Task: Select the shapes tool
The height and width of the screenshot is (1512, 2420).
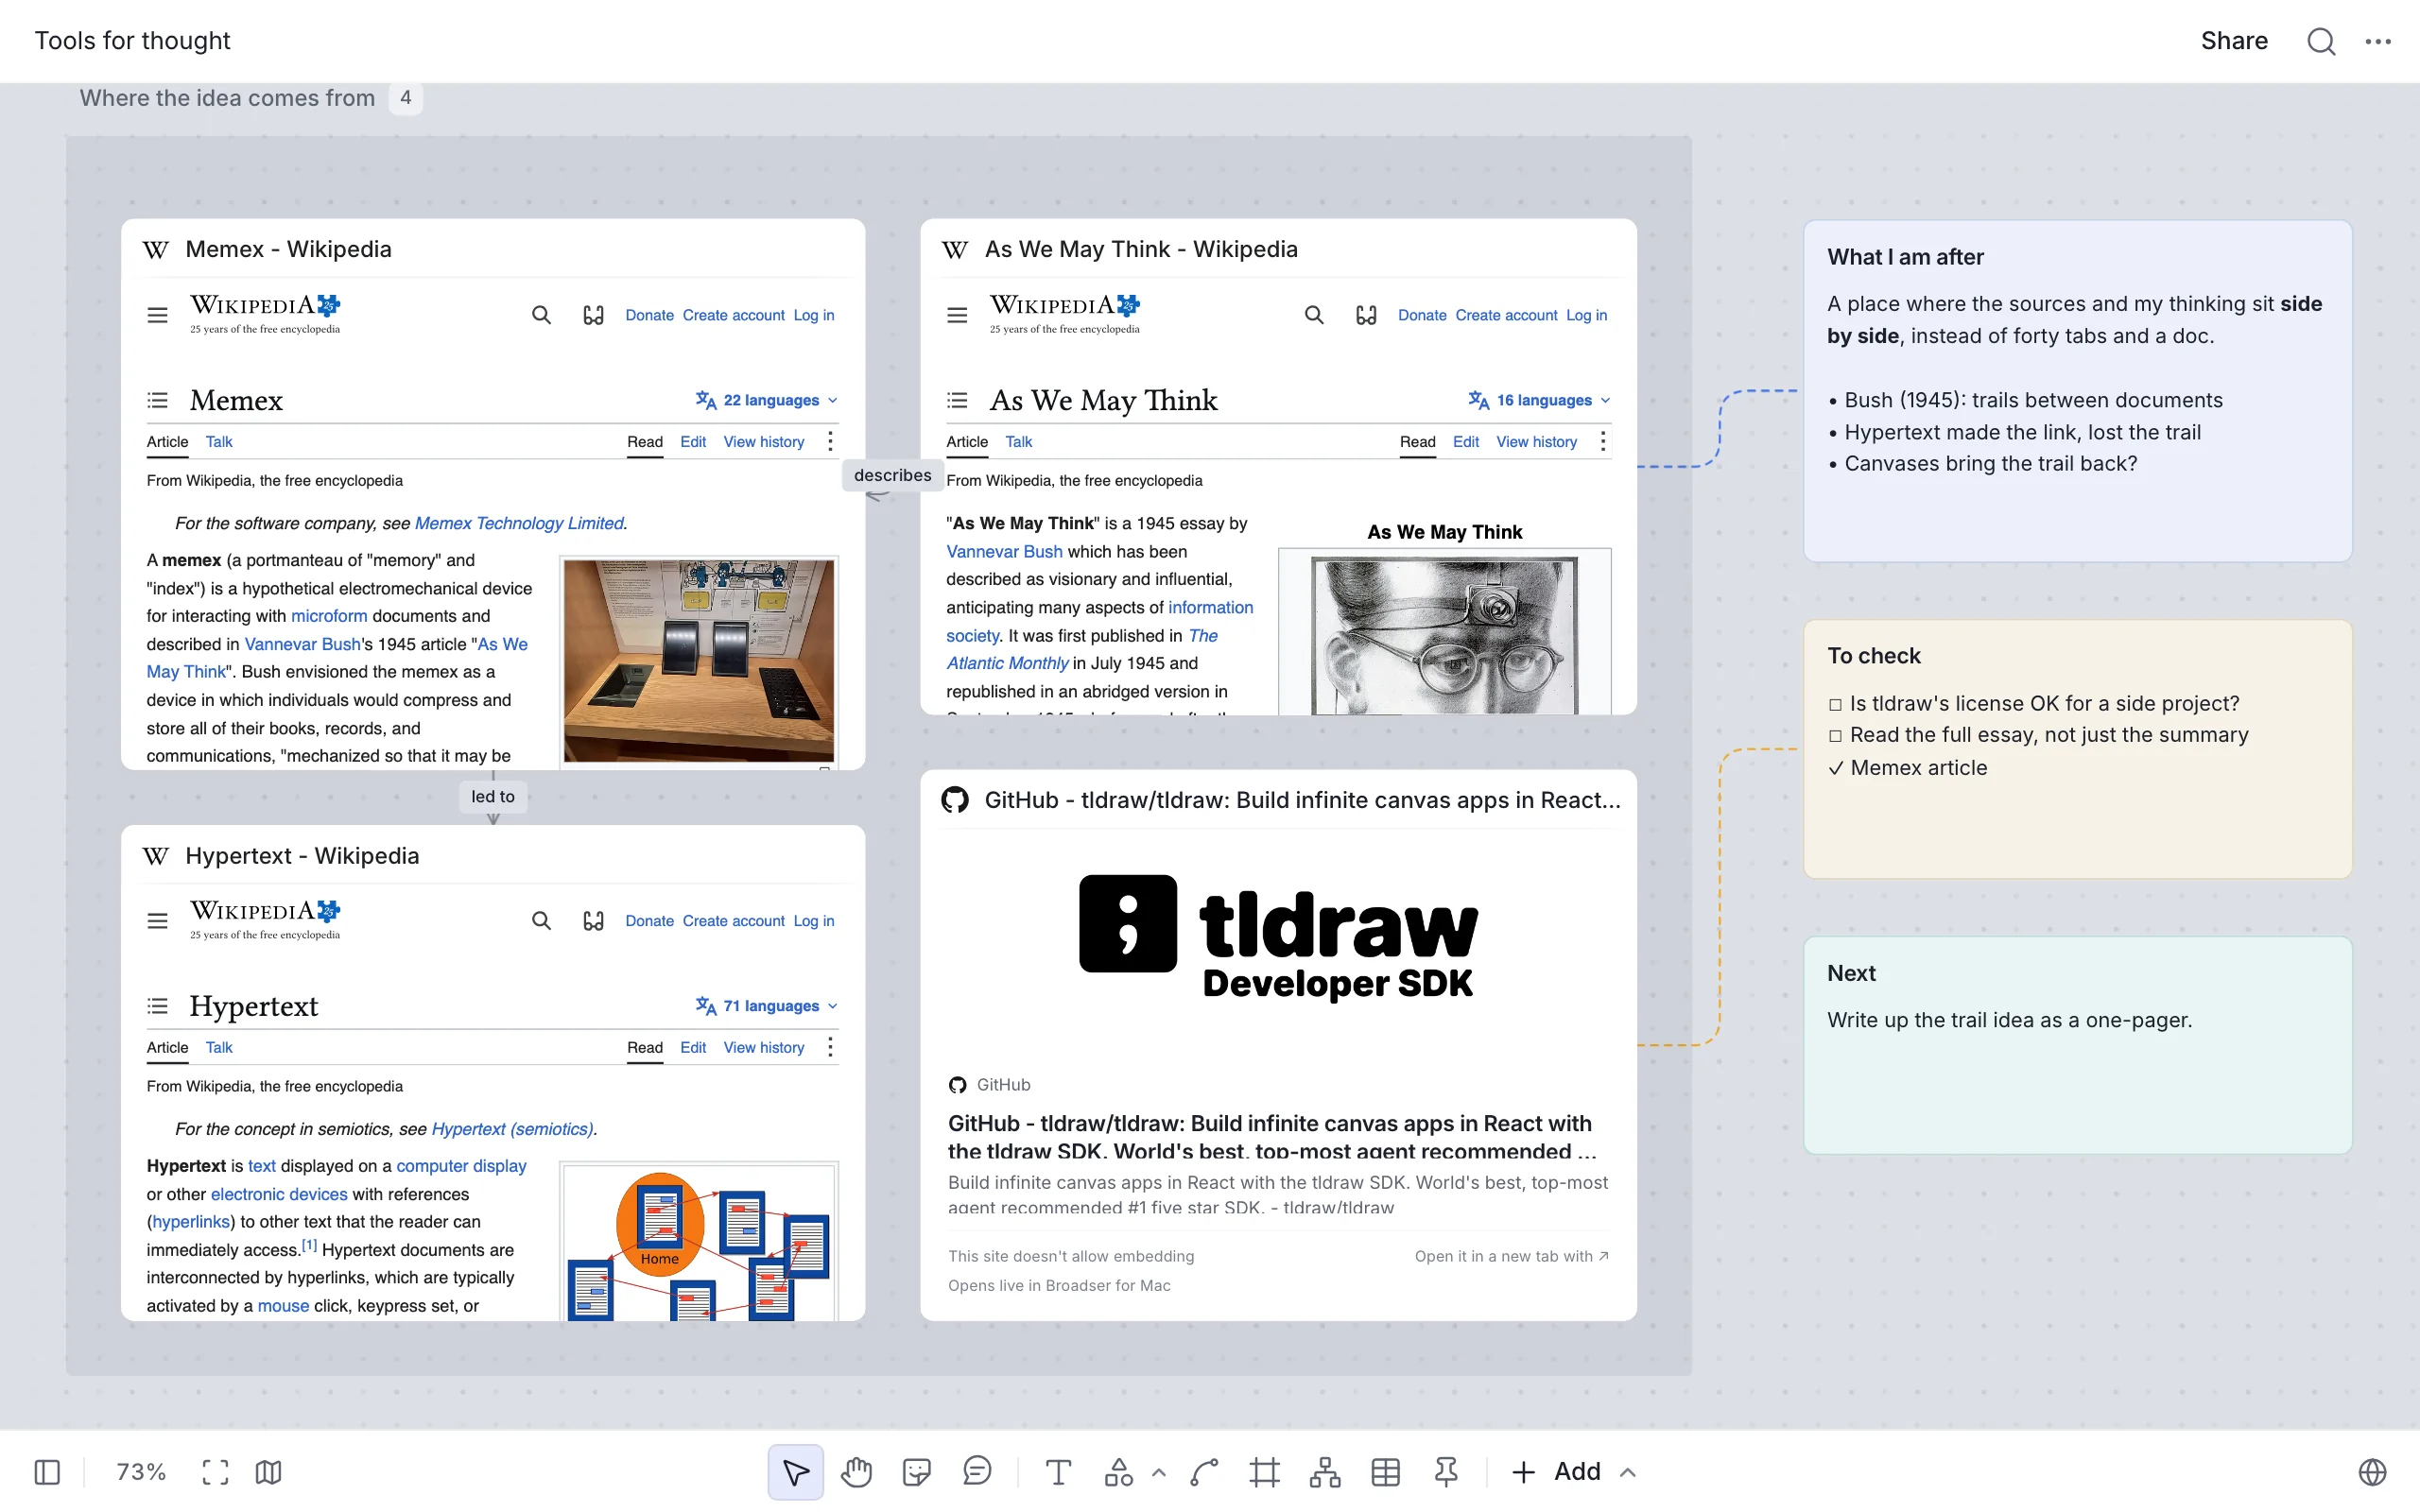Action: pos(1118,1472)
